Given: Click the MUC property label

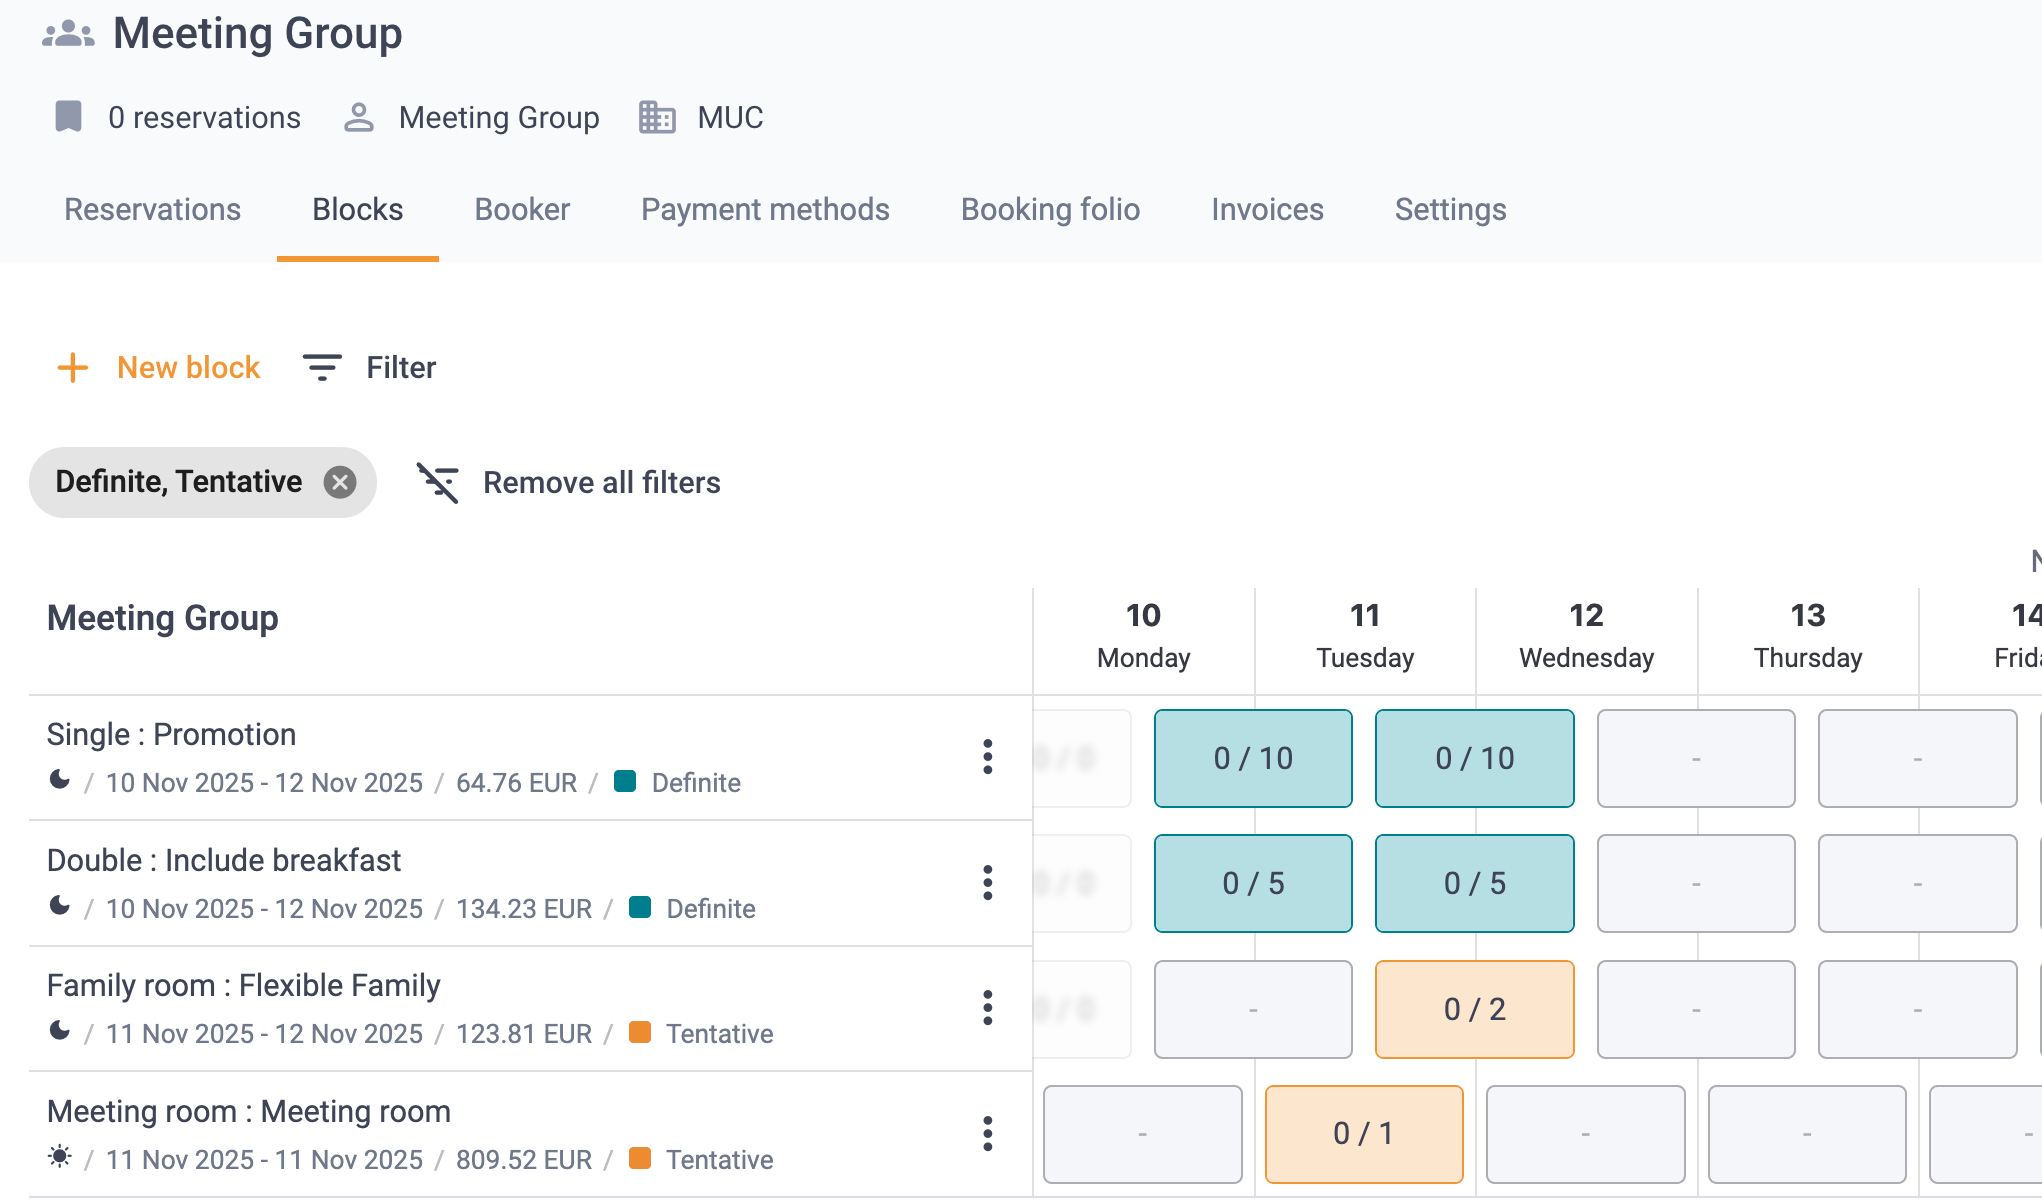Looking at the screenshot, I should tap(731, 118).
